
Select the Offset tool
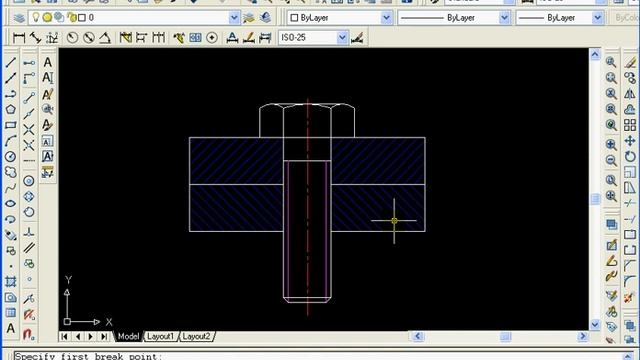[x=630, y=109]
